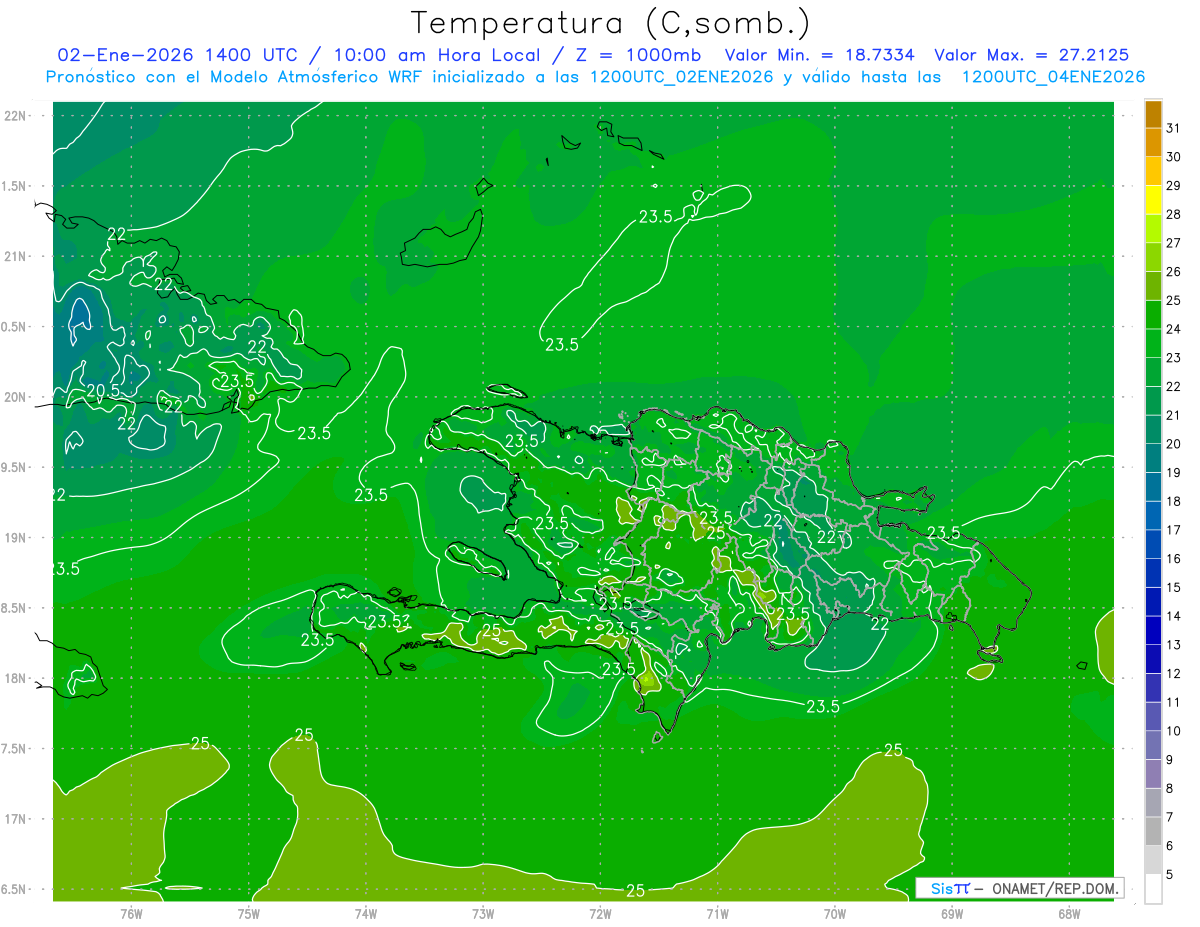Select the legend color band between 19 and 20
The height and width of the screenshot is (927, 1200).
(1153, 458)
